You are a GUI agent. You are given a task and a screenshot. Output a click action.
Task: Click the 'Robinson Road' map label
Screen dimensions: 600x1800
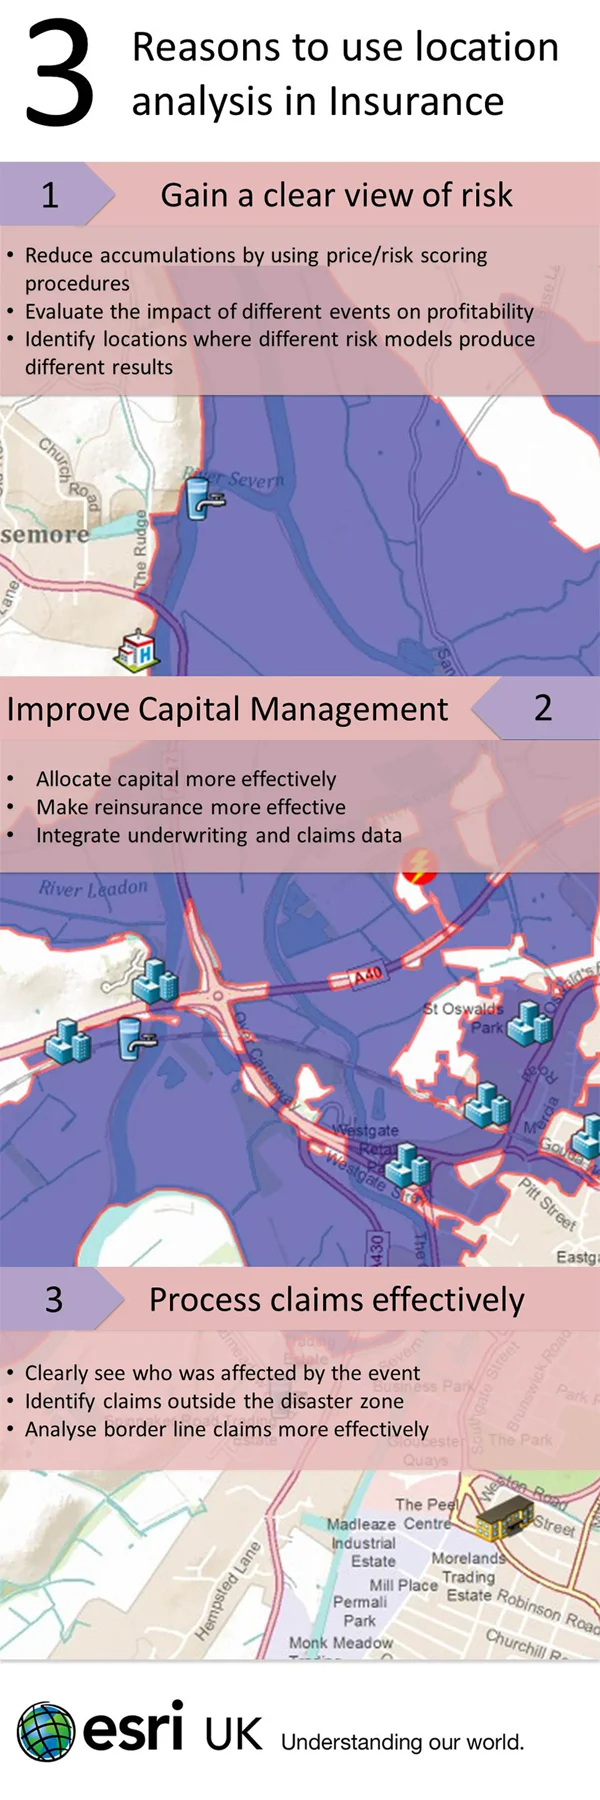click(x=548, y=1609)
